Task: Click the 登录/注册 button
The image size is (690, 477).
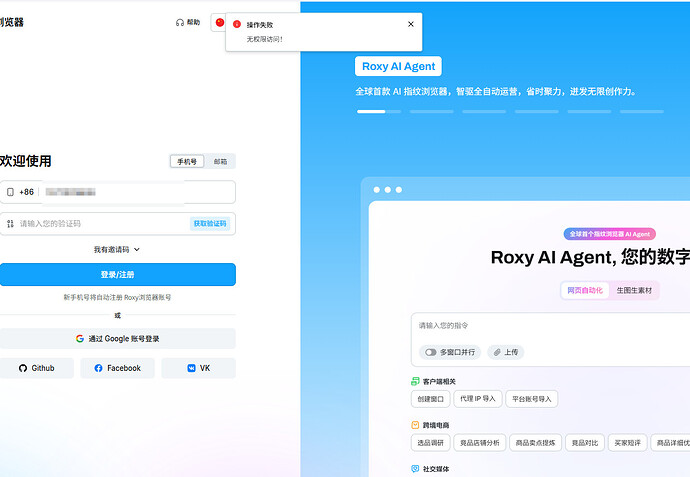Action: click(117, 275)
